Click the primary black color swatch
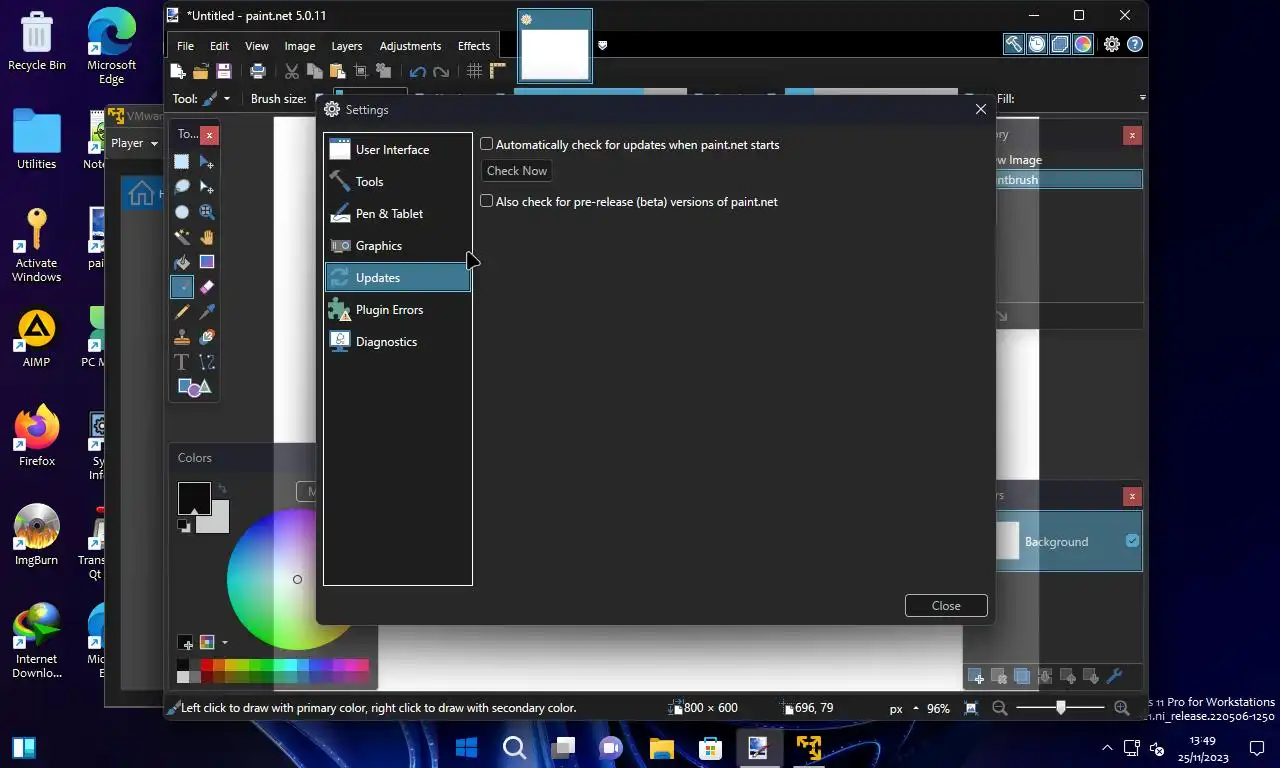This screenshot has height=768, width=1280. 194,498
